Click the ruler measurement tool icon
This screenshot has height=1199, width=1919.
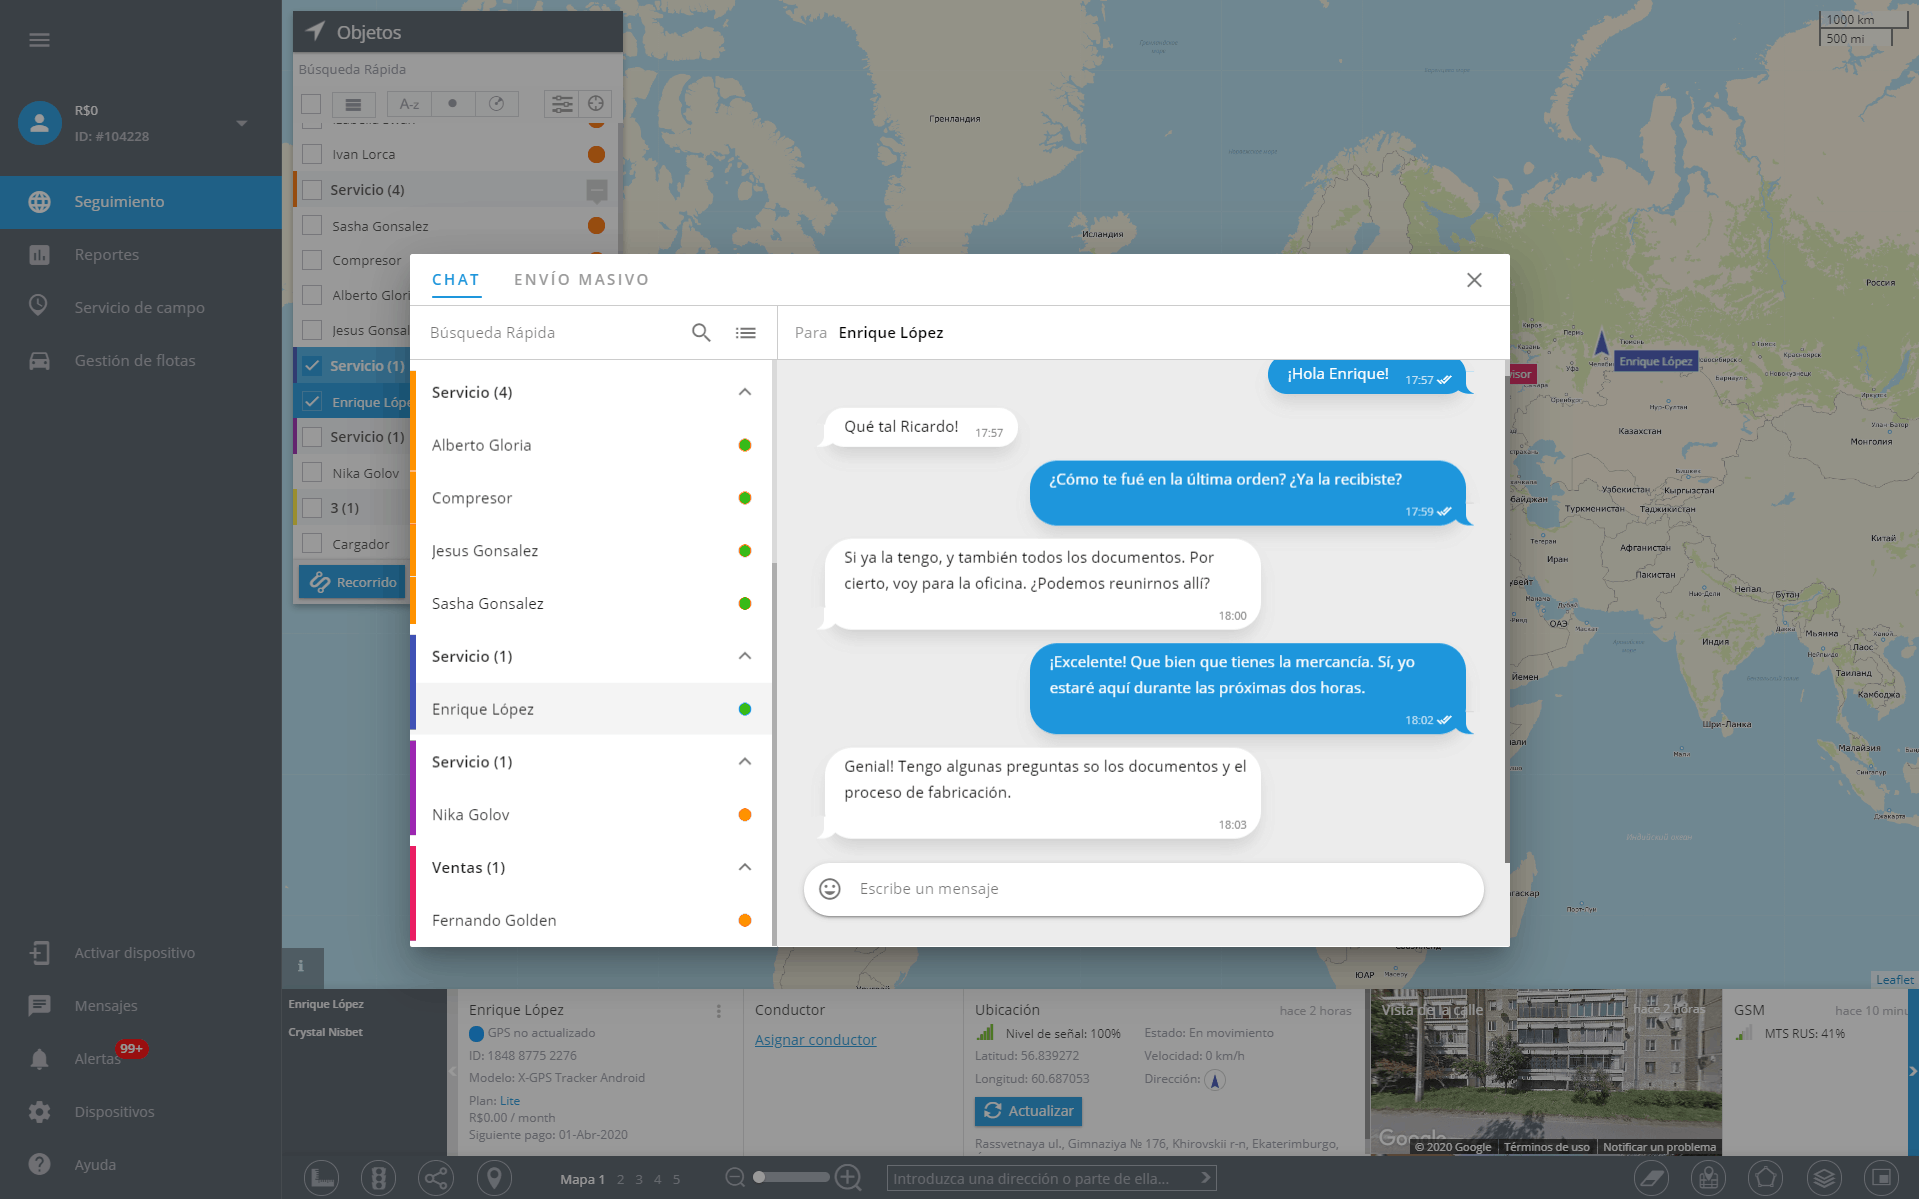click(x=322, y=1178)
